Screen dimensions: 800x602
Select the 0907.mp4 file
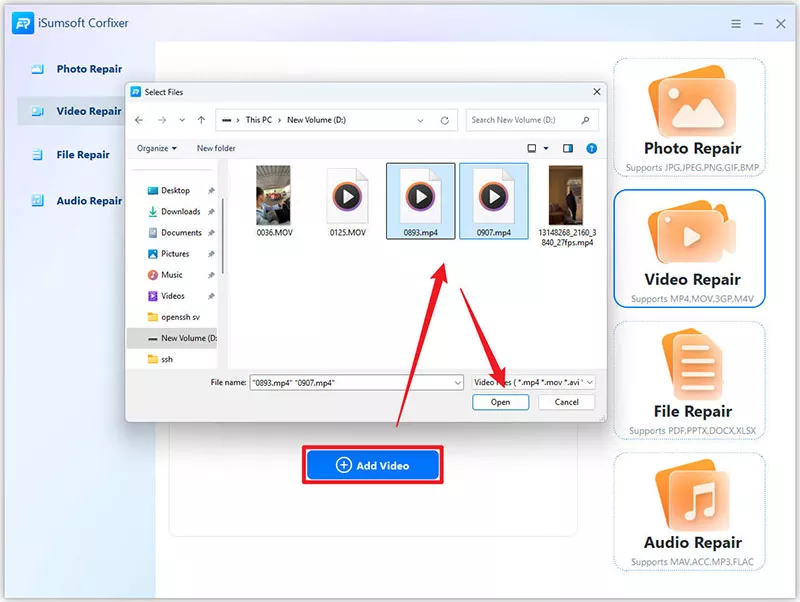[494, 201]
